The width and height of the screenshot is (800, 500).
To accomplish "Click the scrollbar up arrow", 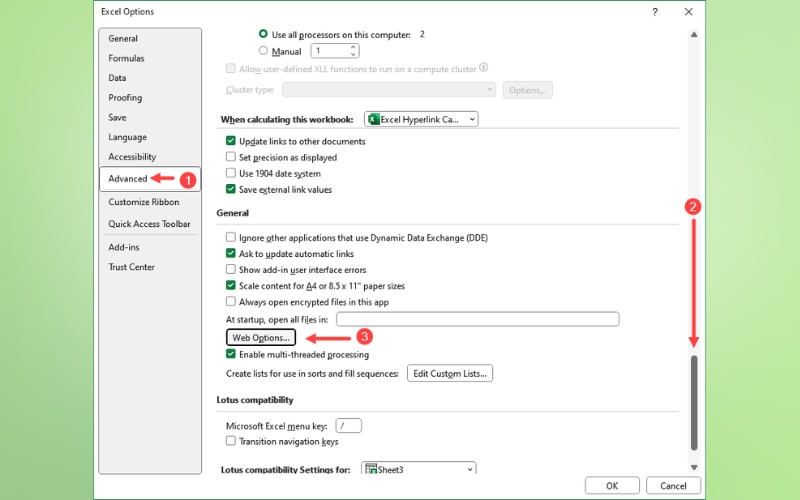I will [x=694, y=35].
